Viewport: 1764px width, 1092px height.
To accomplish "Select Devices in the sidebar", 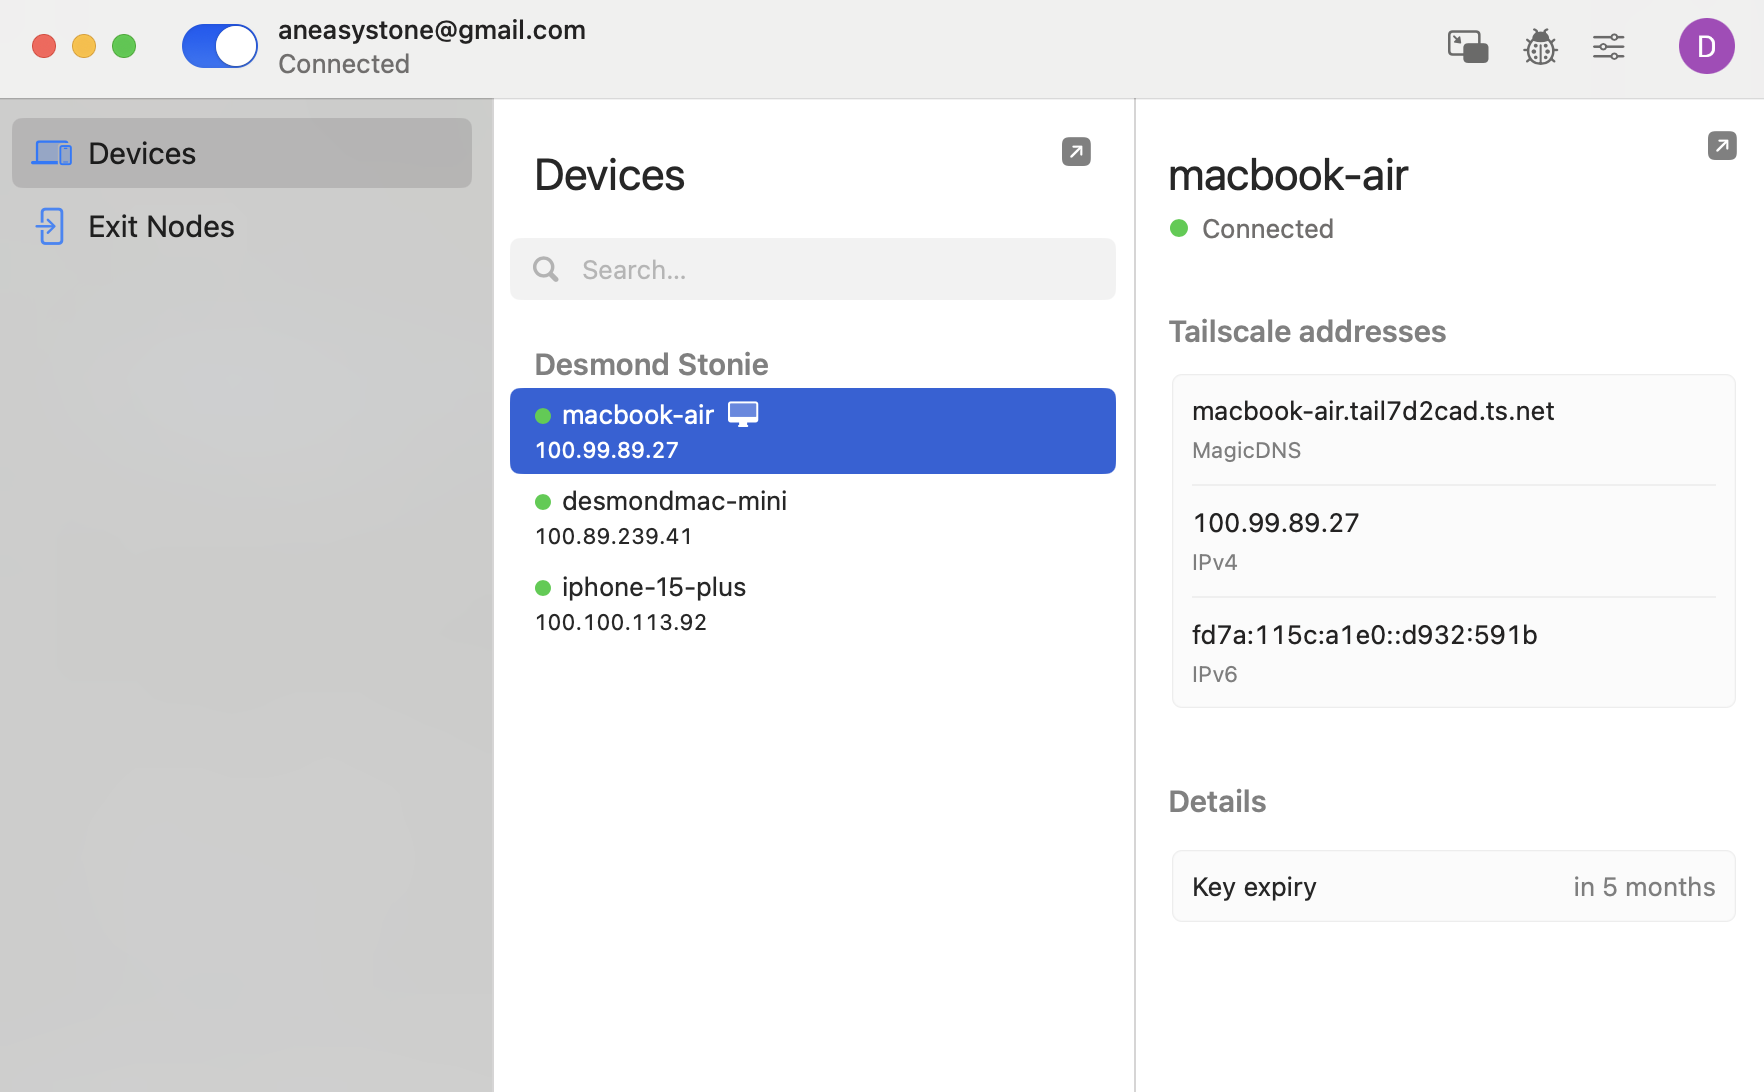I will coord(242,153).
